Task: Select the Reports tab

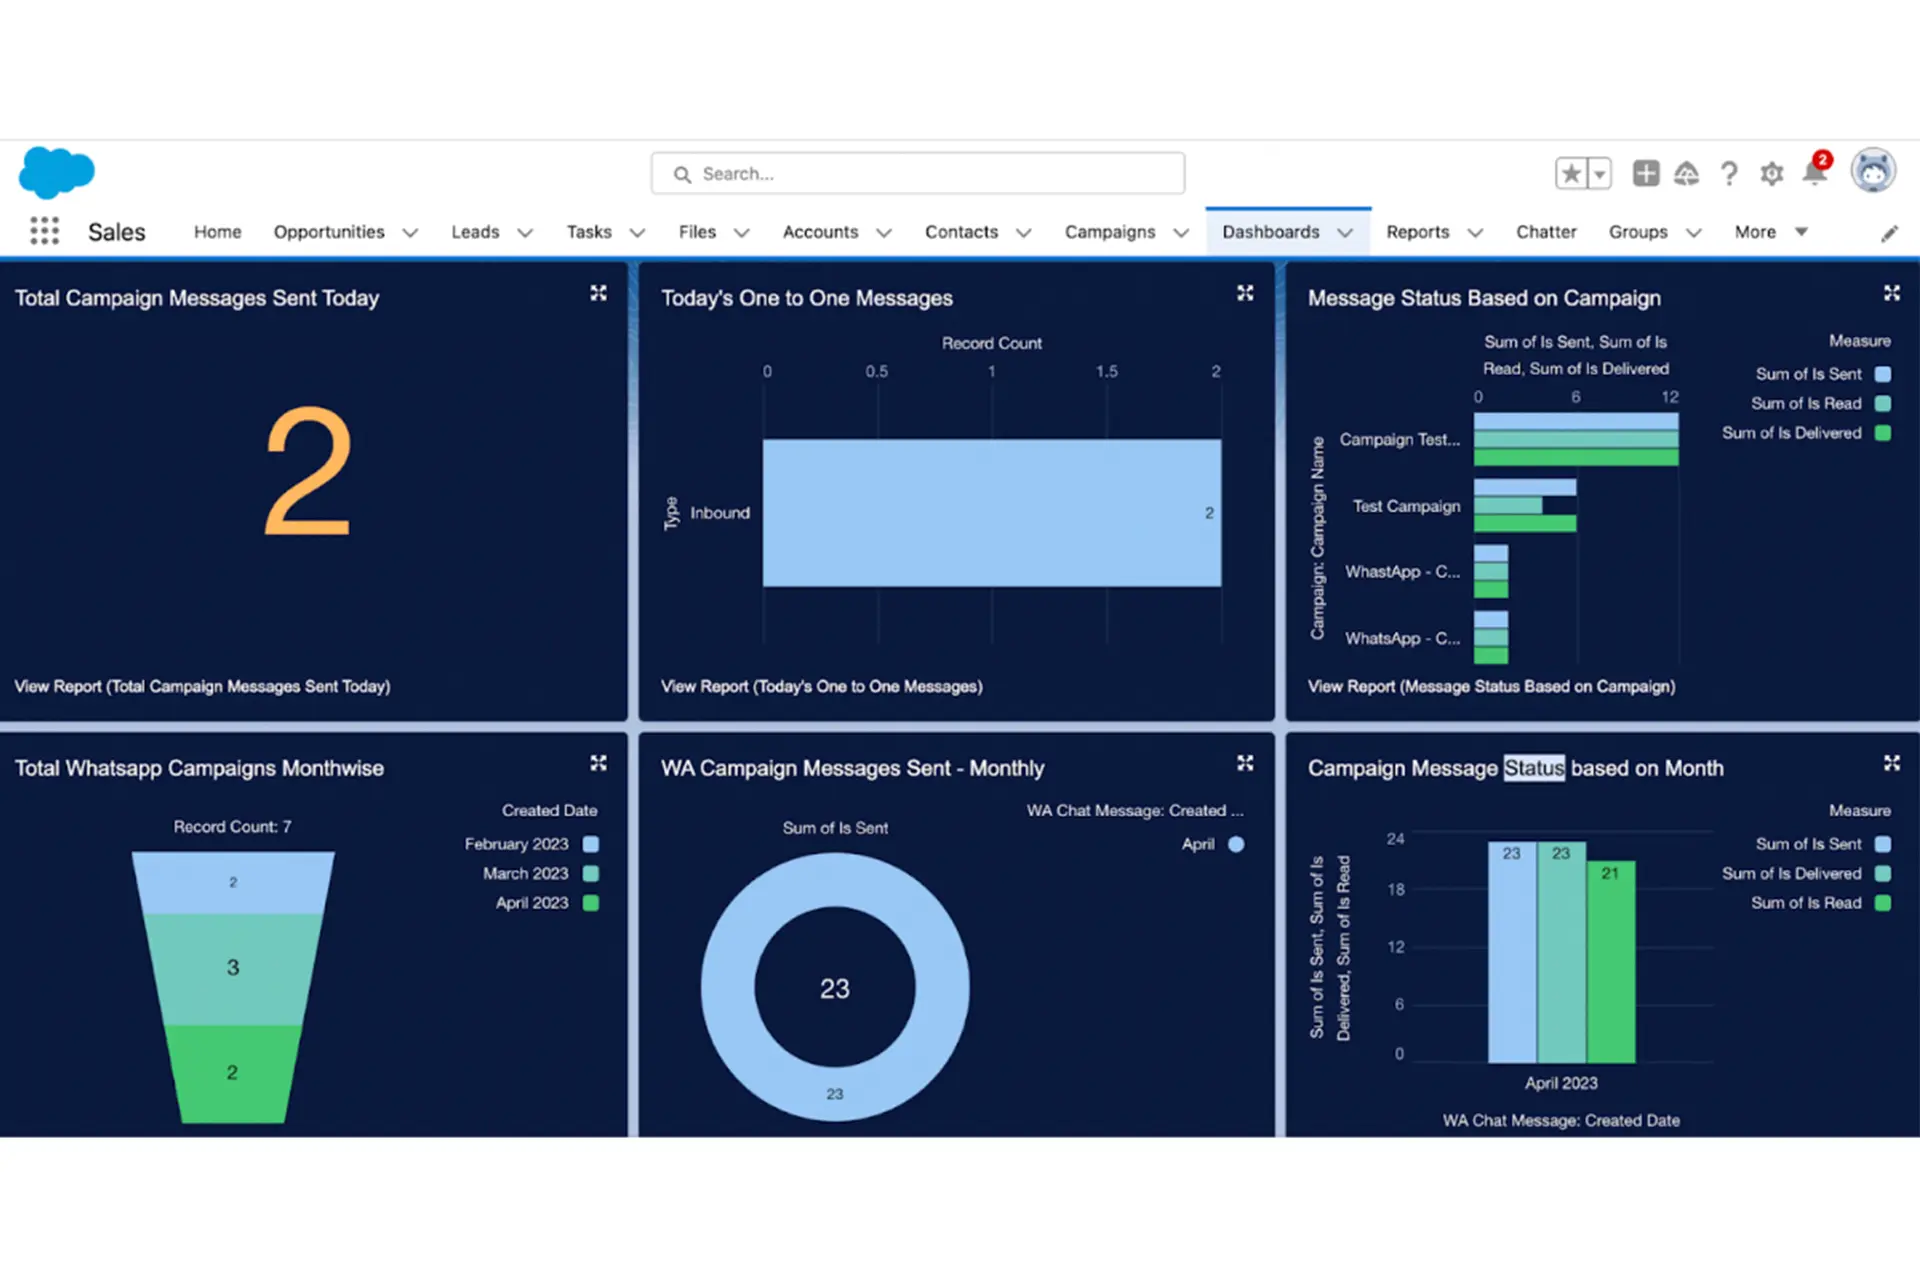Action: [x=1421, y=231]
